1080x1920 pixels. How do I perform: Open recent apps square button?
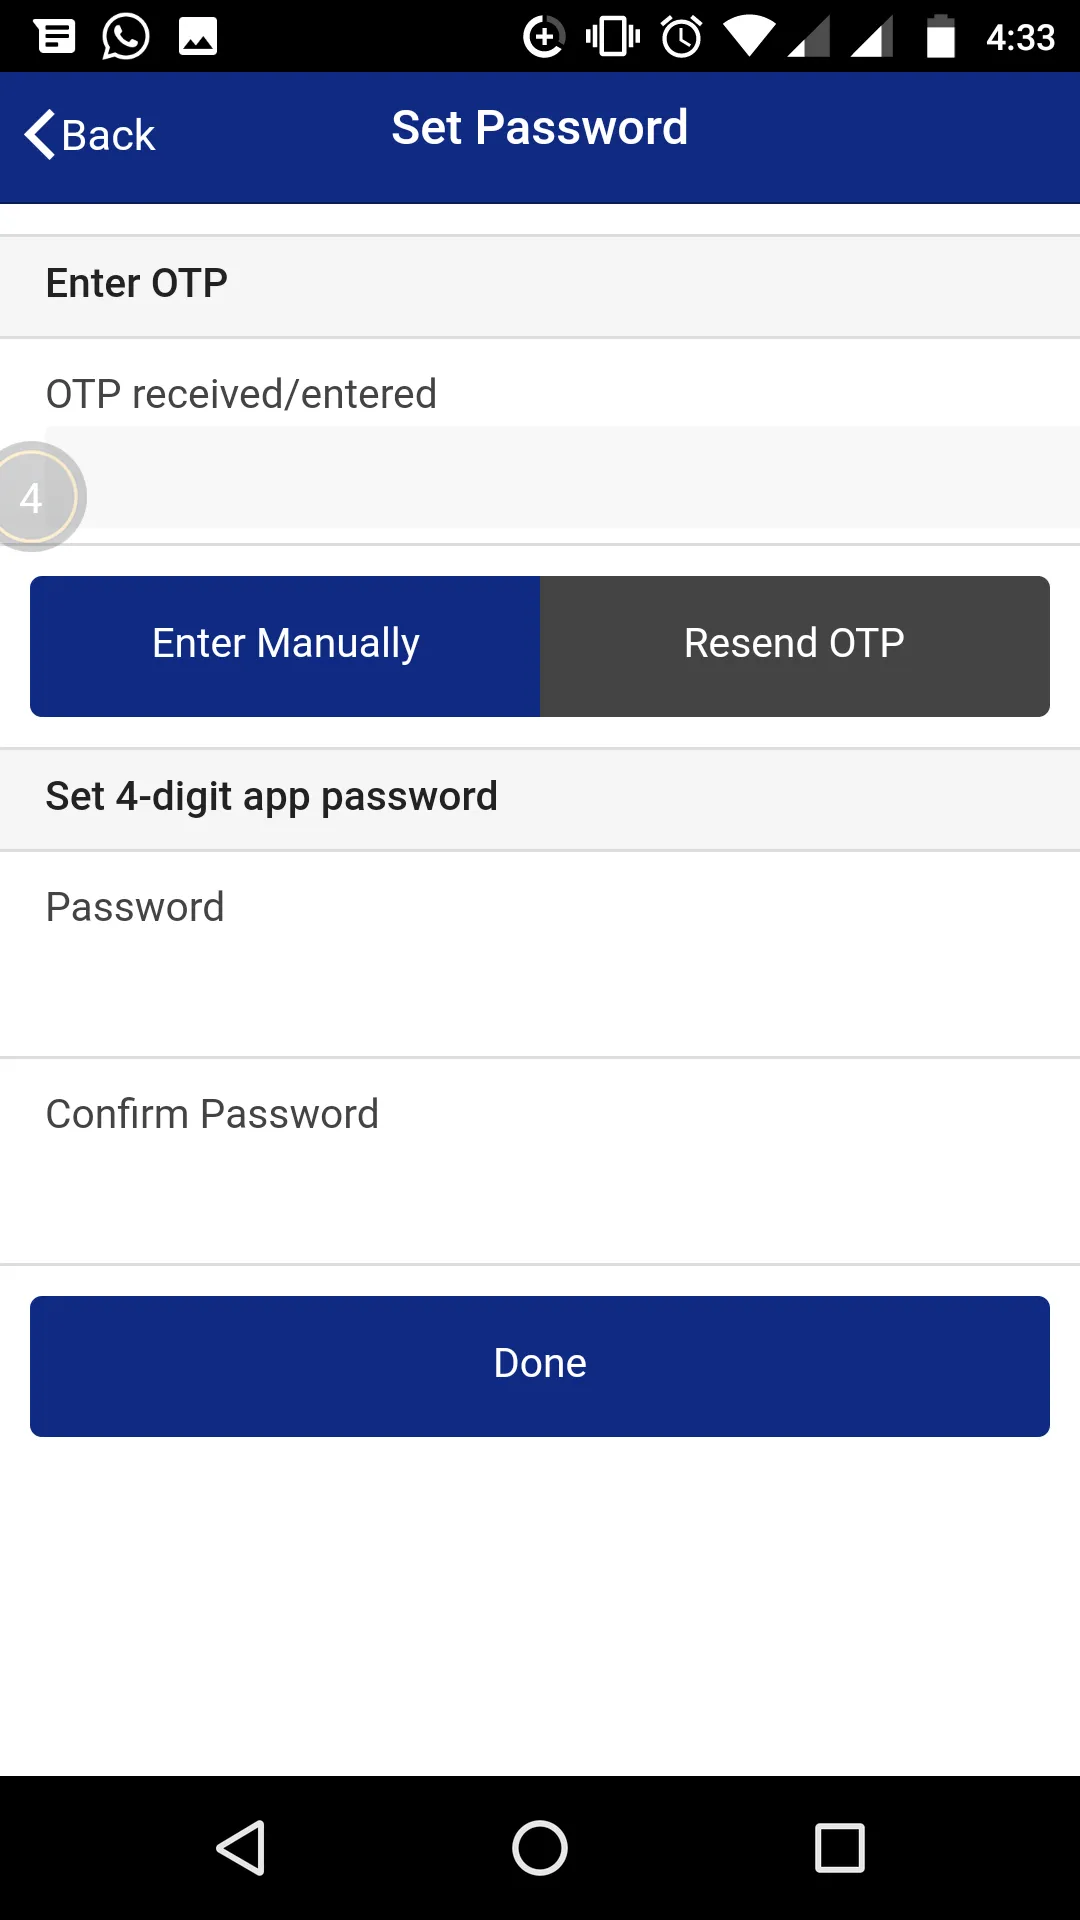840,1847
